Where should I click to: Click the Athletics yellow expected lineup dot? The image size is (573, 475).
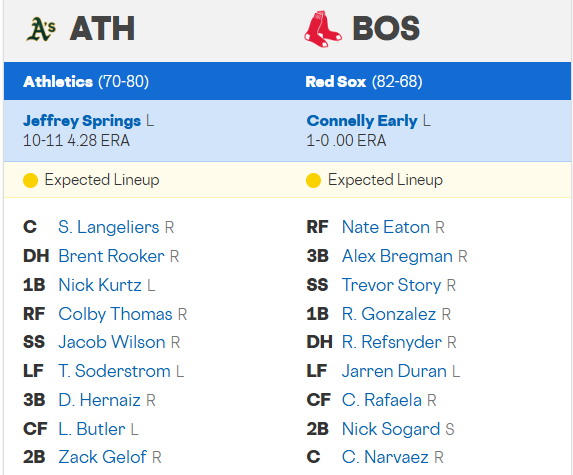pos(30,180)
